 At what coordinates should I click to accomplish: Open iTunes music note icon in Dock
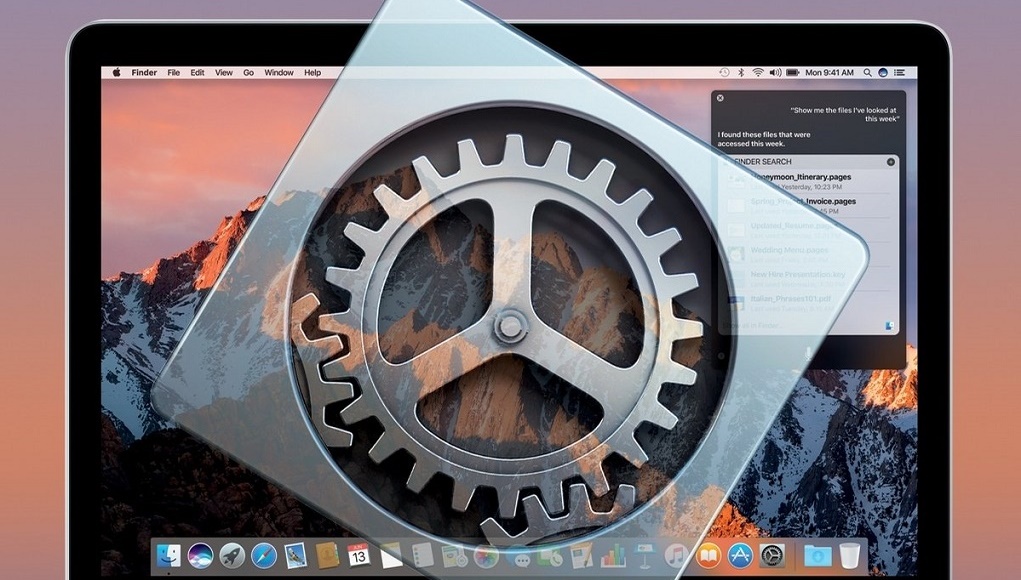pyautogui.click(x=677, y=556)
